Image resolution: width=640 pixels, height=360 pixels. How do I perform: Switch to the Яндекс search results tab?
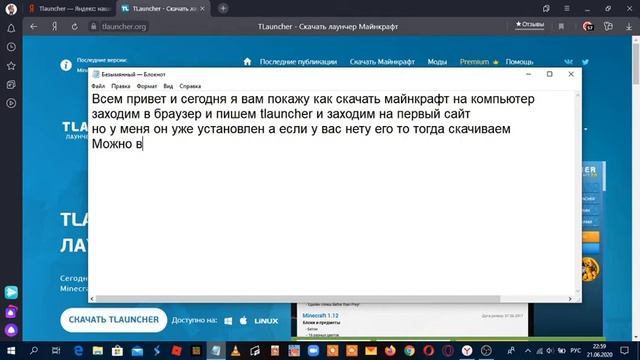(x=70, y=9)
